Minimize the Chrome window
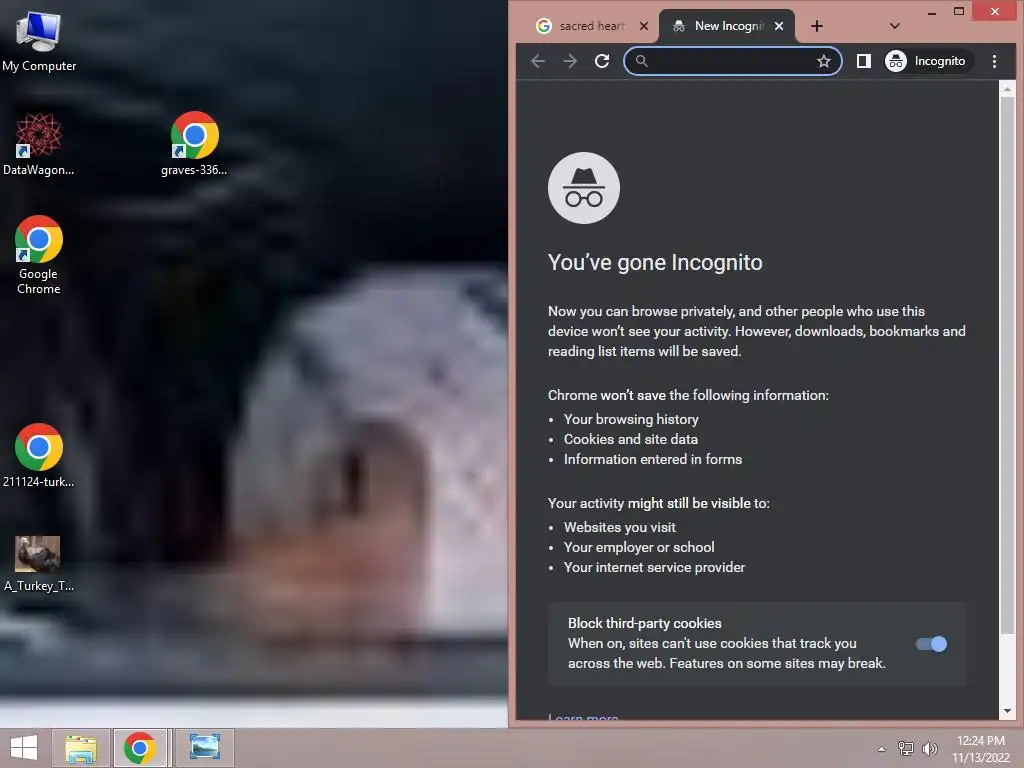Screen dimensions: 1024x768 932,12
